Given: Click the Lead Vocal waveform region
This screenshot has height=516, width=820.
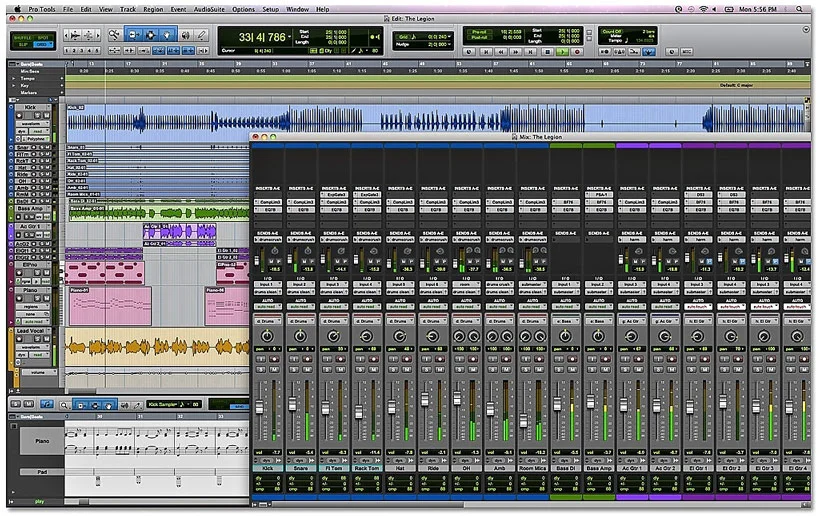Looking at the screenshot, I should coord(157,347).
